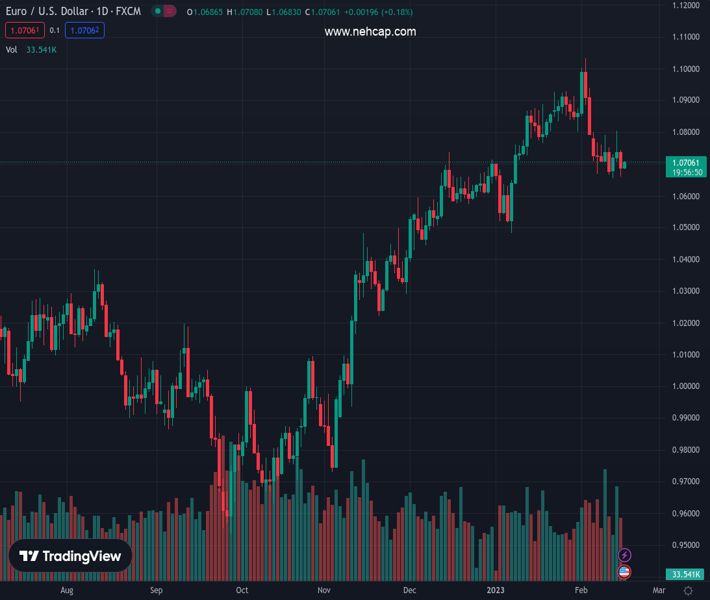Click the current price label 1.07061 on axis
710x600 pixels.
[687, 162]
